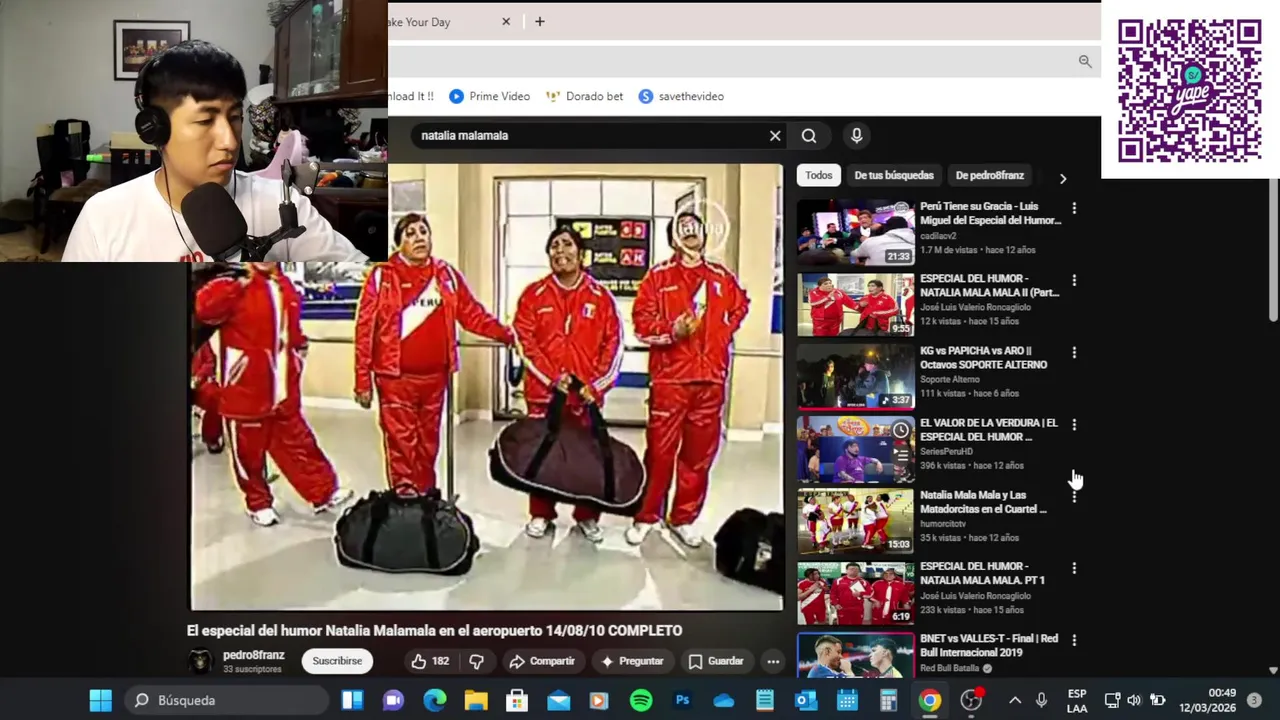This screenshot has width=1280, height=720.
Task: Open options for 'EL VALOR DE LA VERDURA' video
Action: coord(1074,424)
